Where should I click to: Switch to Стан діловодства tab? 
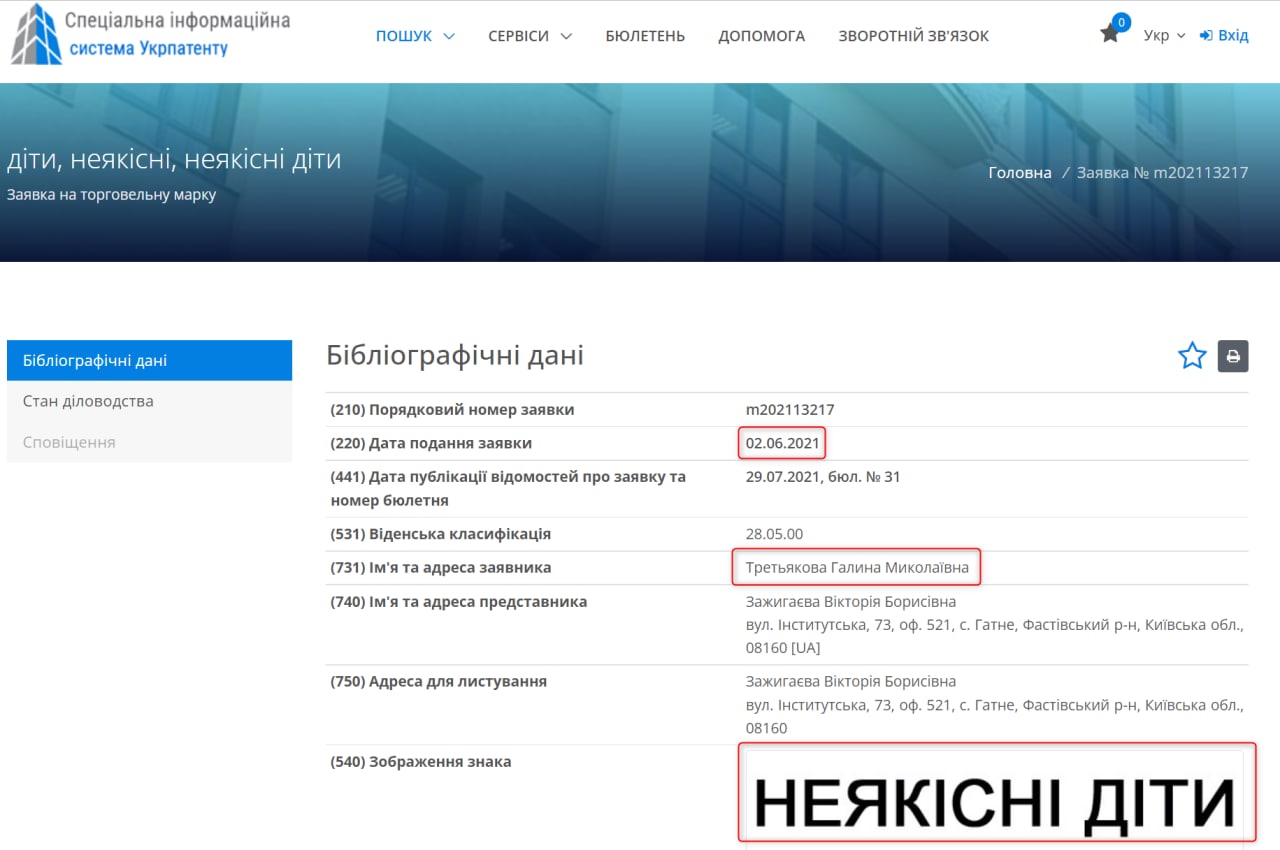(x=149, y=401)
